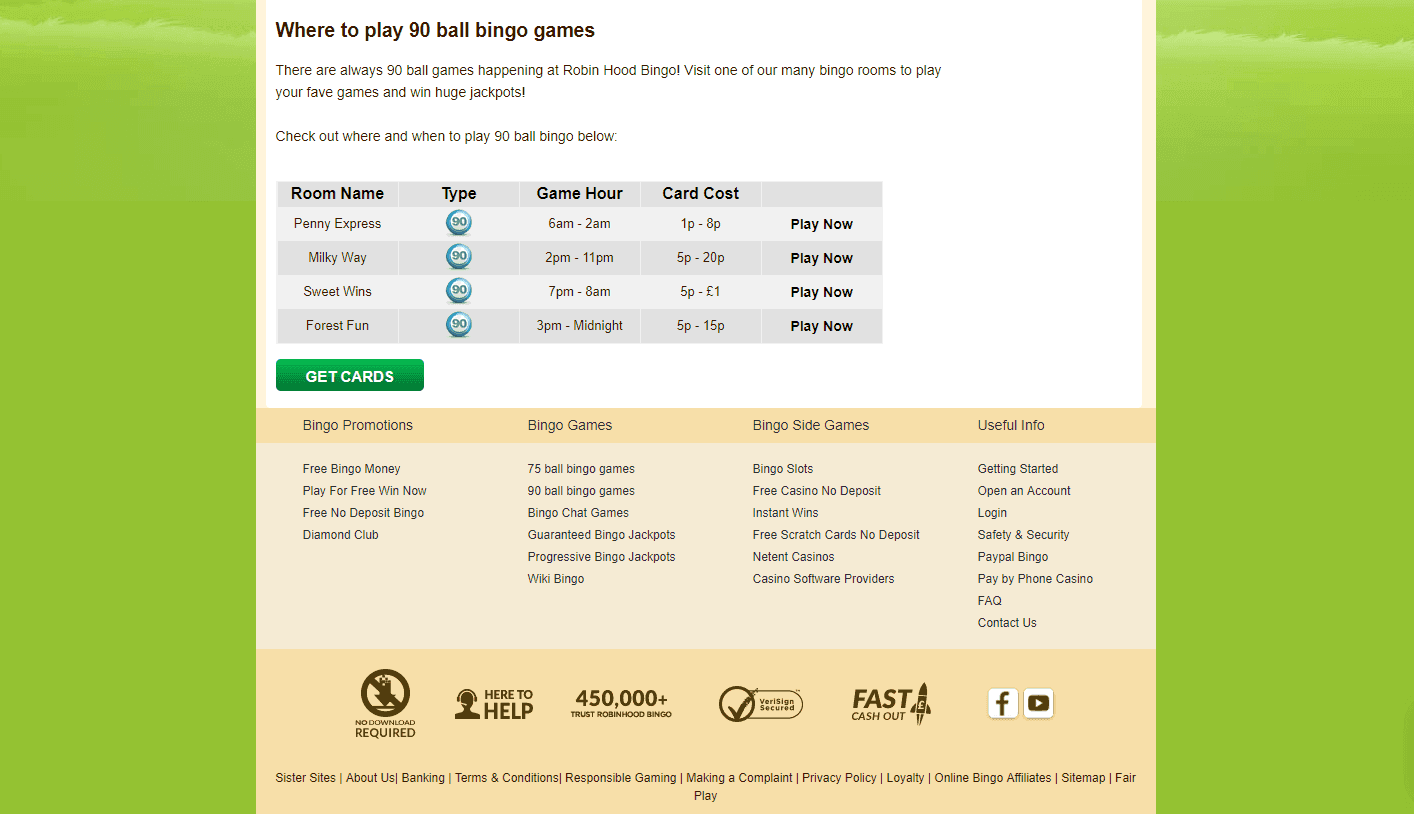Click the green GET CARDS button

(x=350, y=375)
